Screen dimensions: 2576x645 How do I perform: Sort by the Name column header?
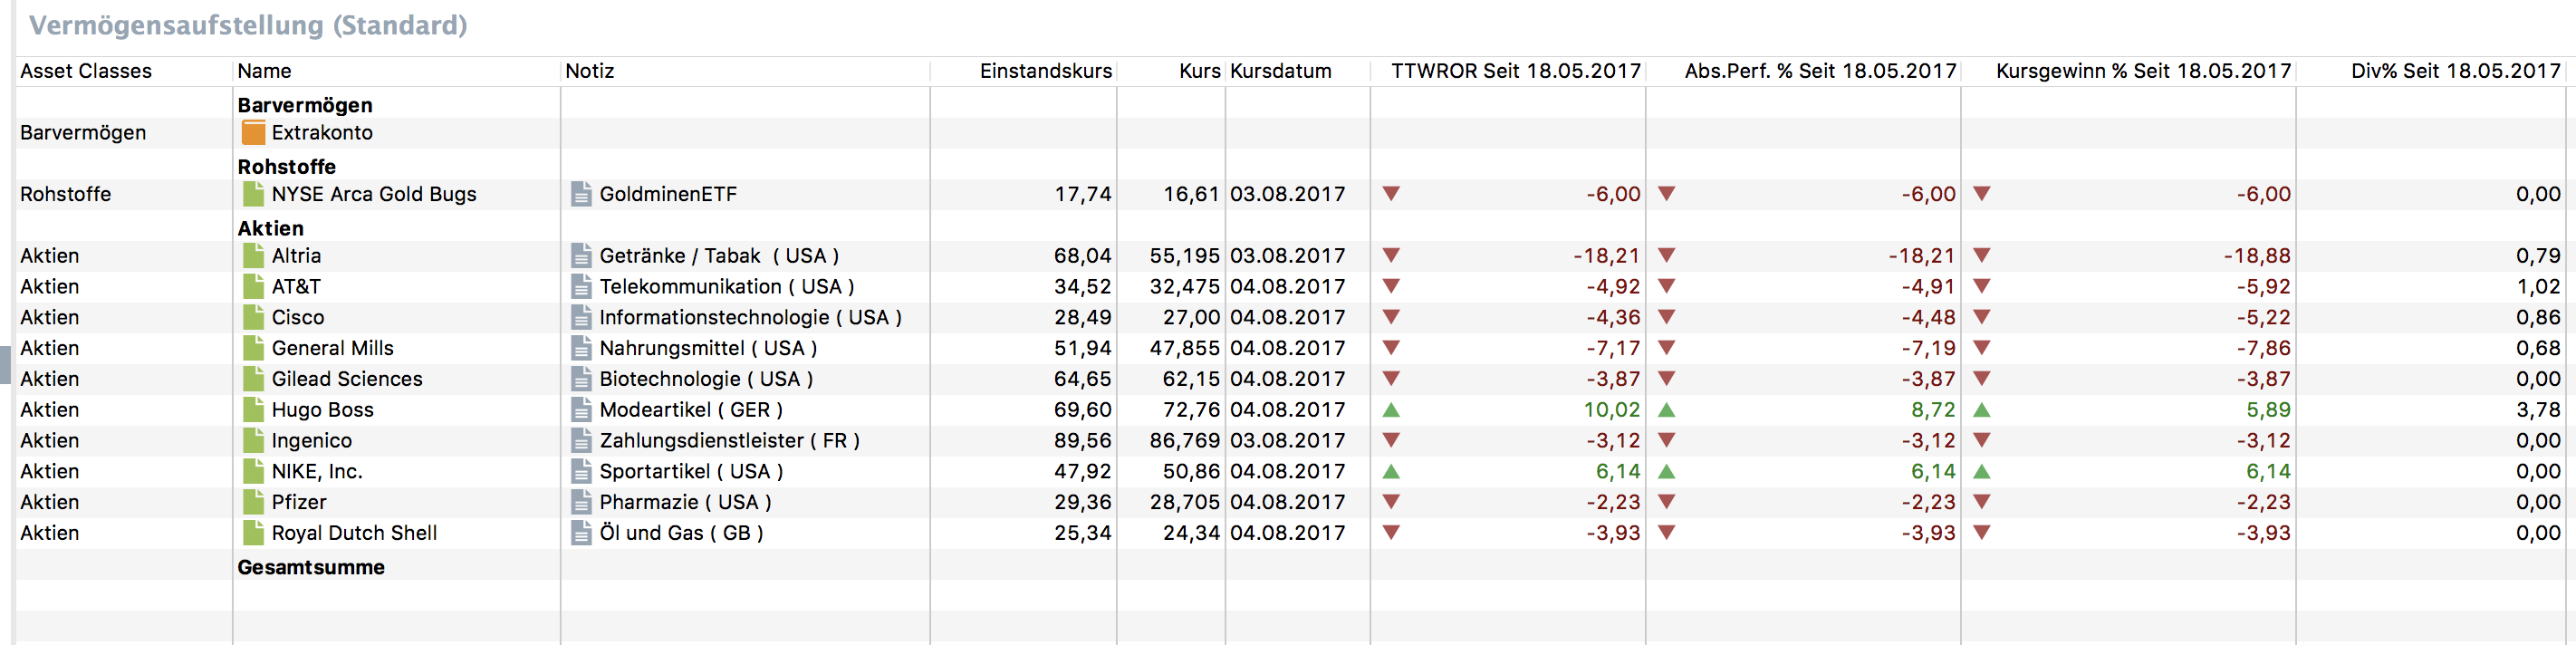pos(265,71)
